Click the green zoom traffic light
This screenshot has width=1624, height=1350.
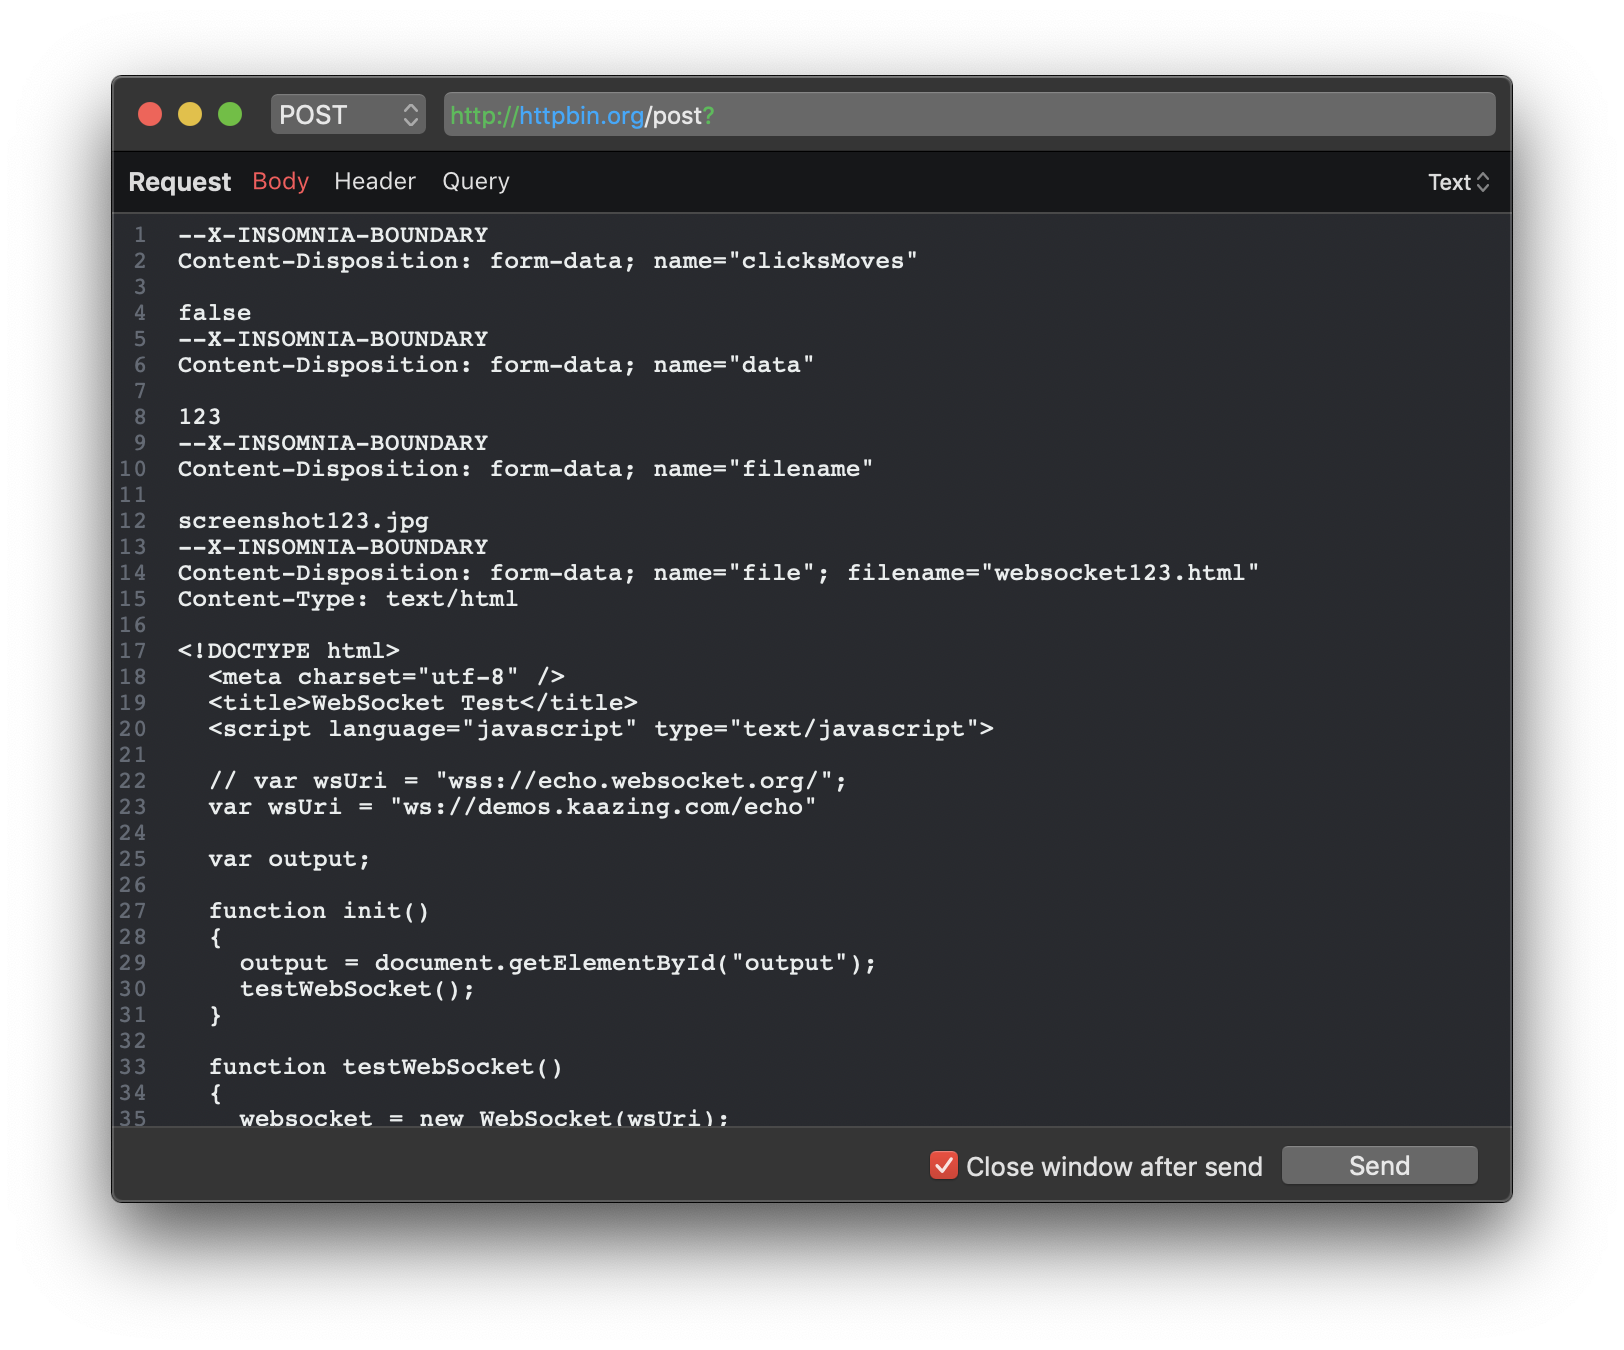pos(229,114)
